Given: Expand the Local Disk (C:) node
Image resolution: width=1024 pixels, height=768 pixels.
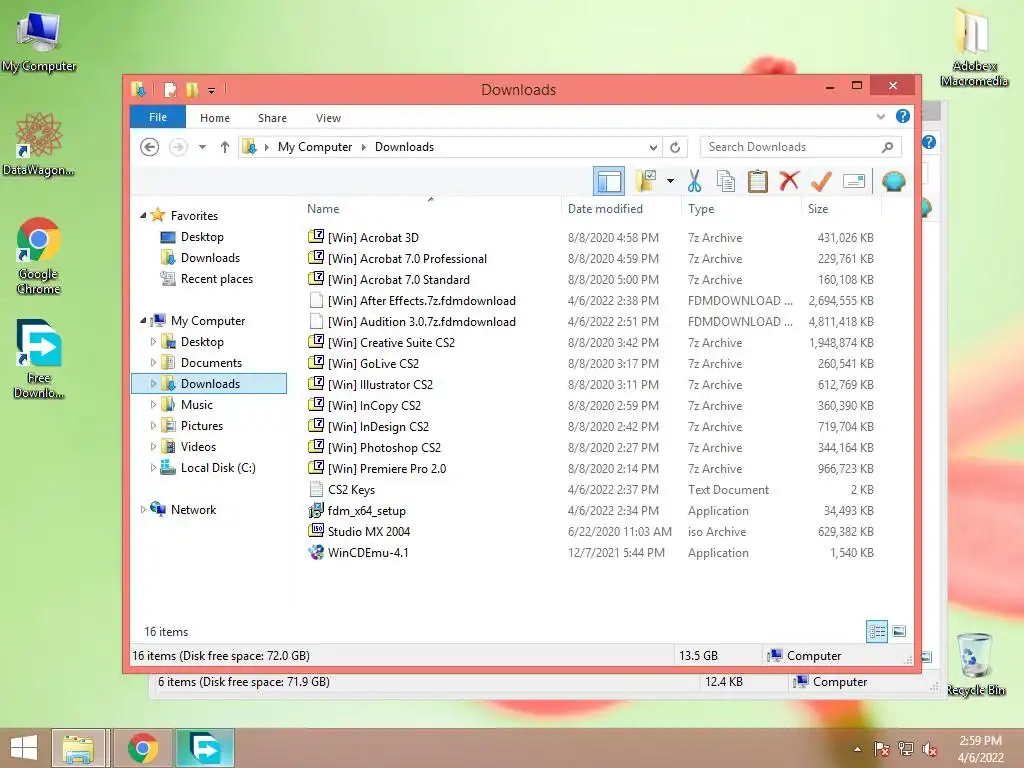Looking at the screenshot, I should [x=153, y=468].
